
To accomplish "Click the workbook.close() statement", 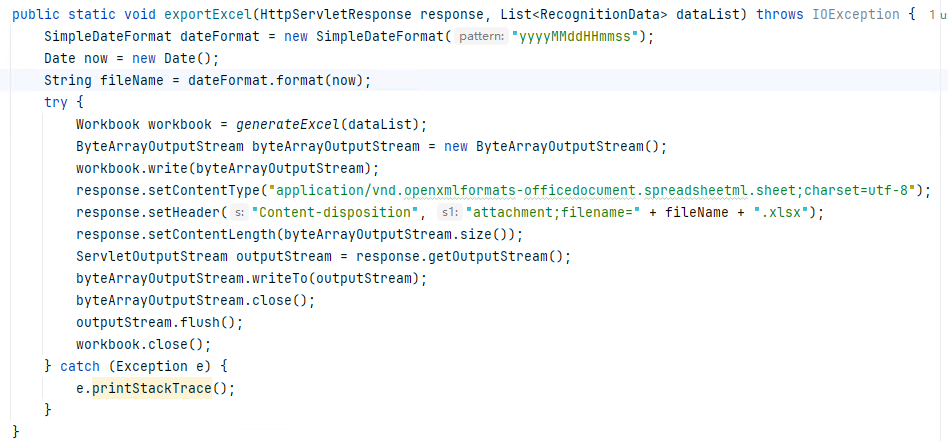I will tap(143, 344).
